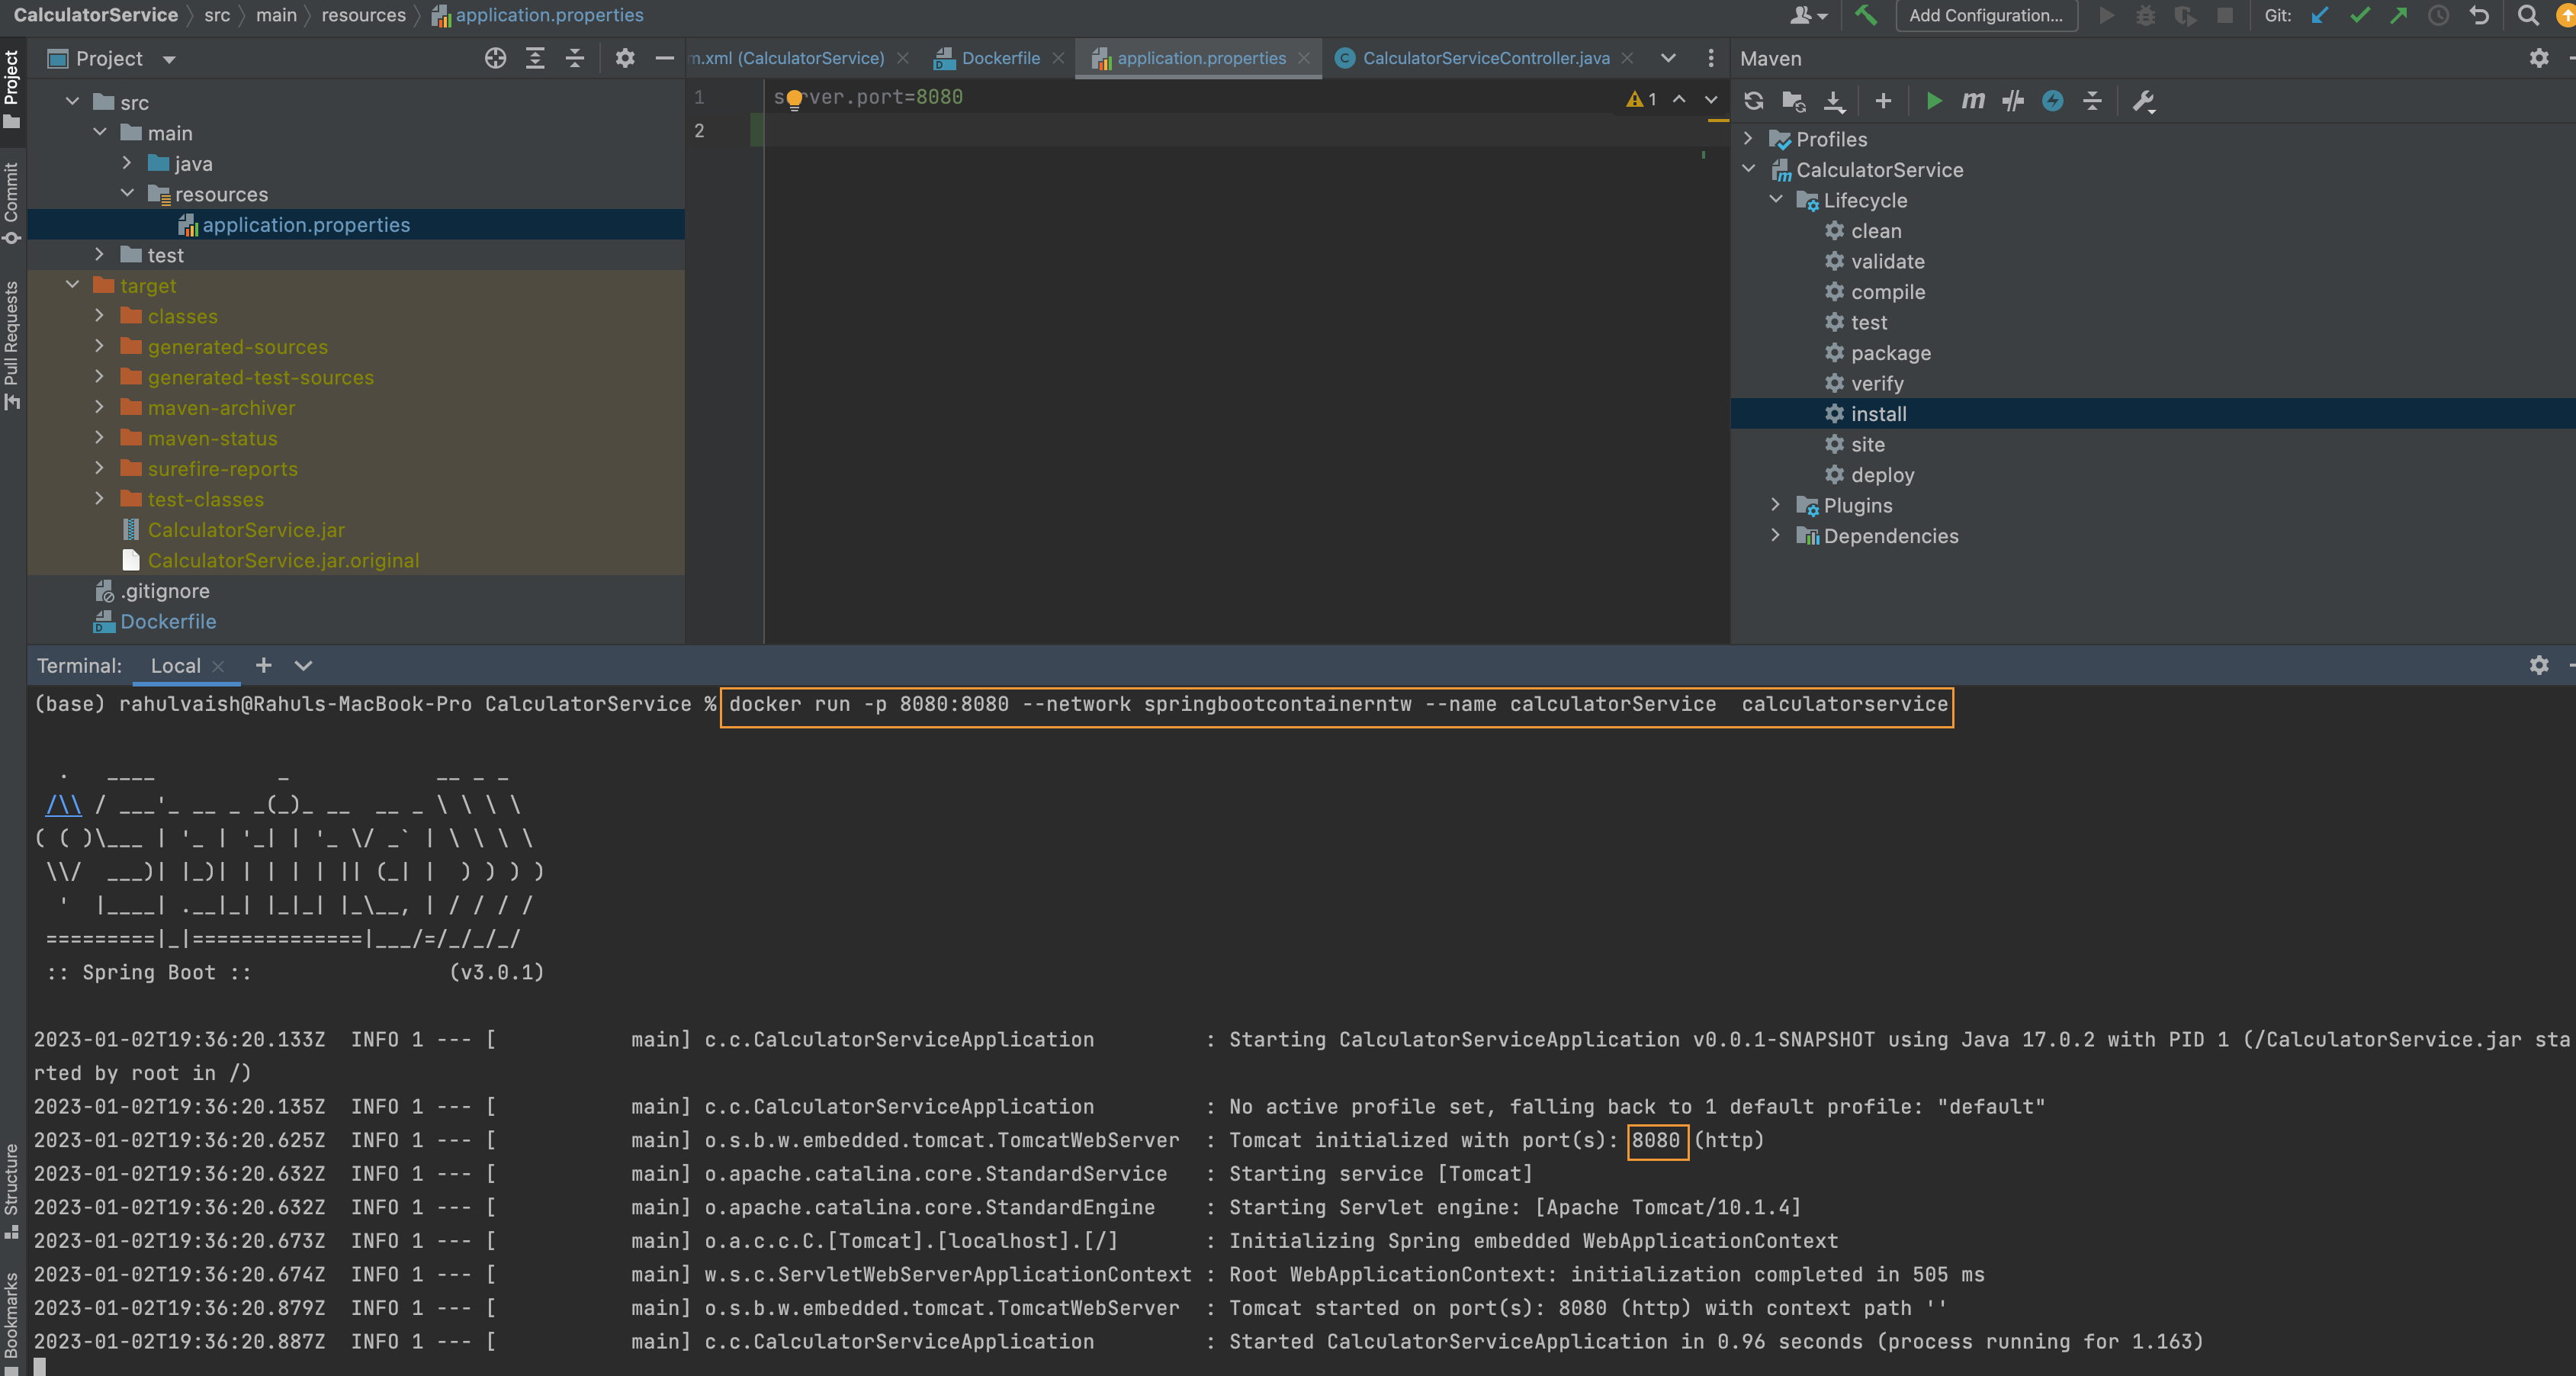This screenshot has width=2576, height=1376.
Task: Close the application.properties tab
Action: pos(1304,58)
